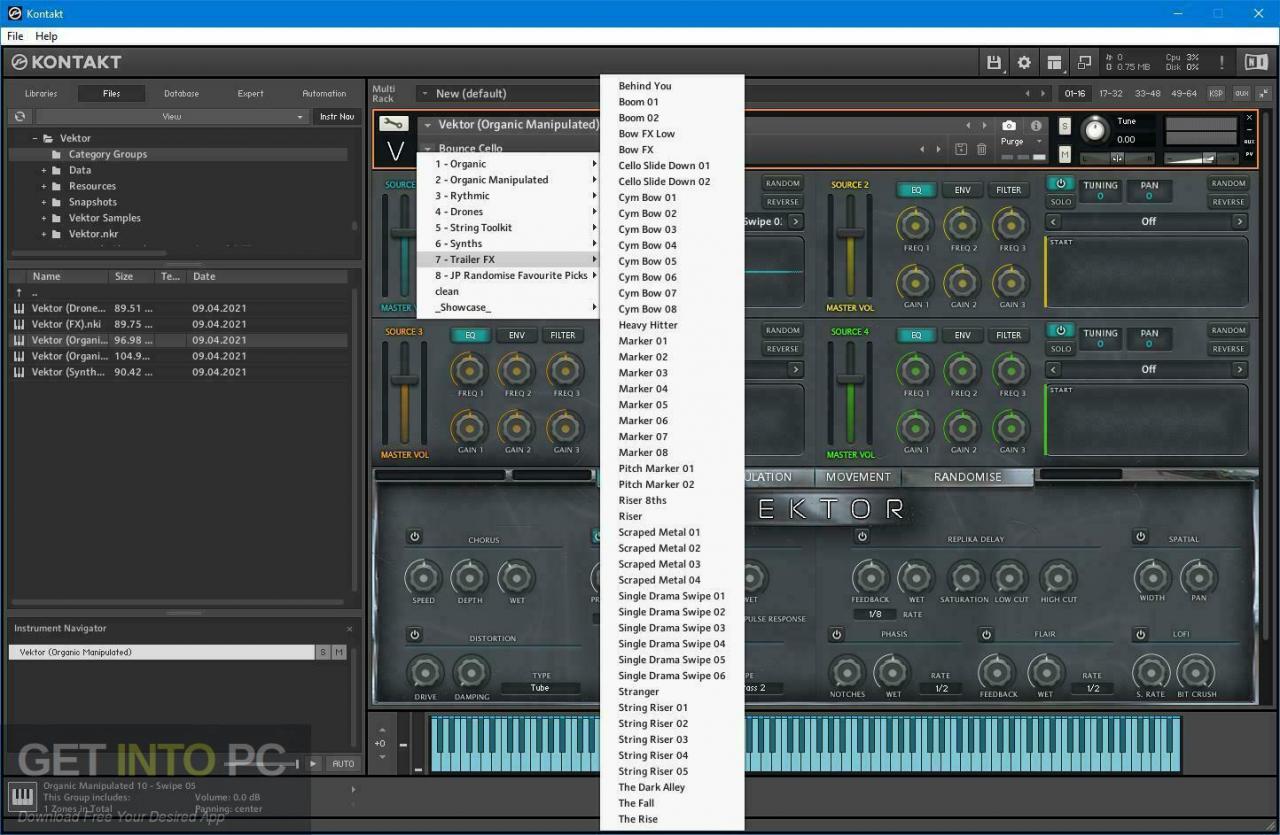This screenshot has height=835, width=1280.
Task: Toggle Replika Delay power
Action: [x=861, y=537]
